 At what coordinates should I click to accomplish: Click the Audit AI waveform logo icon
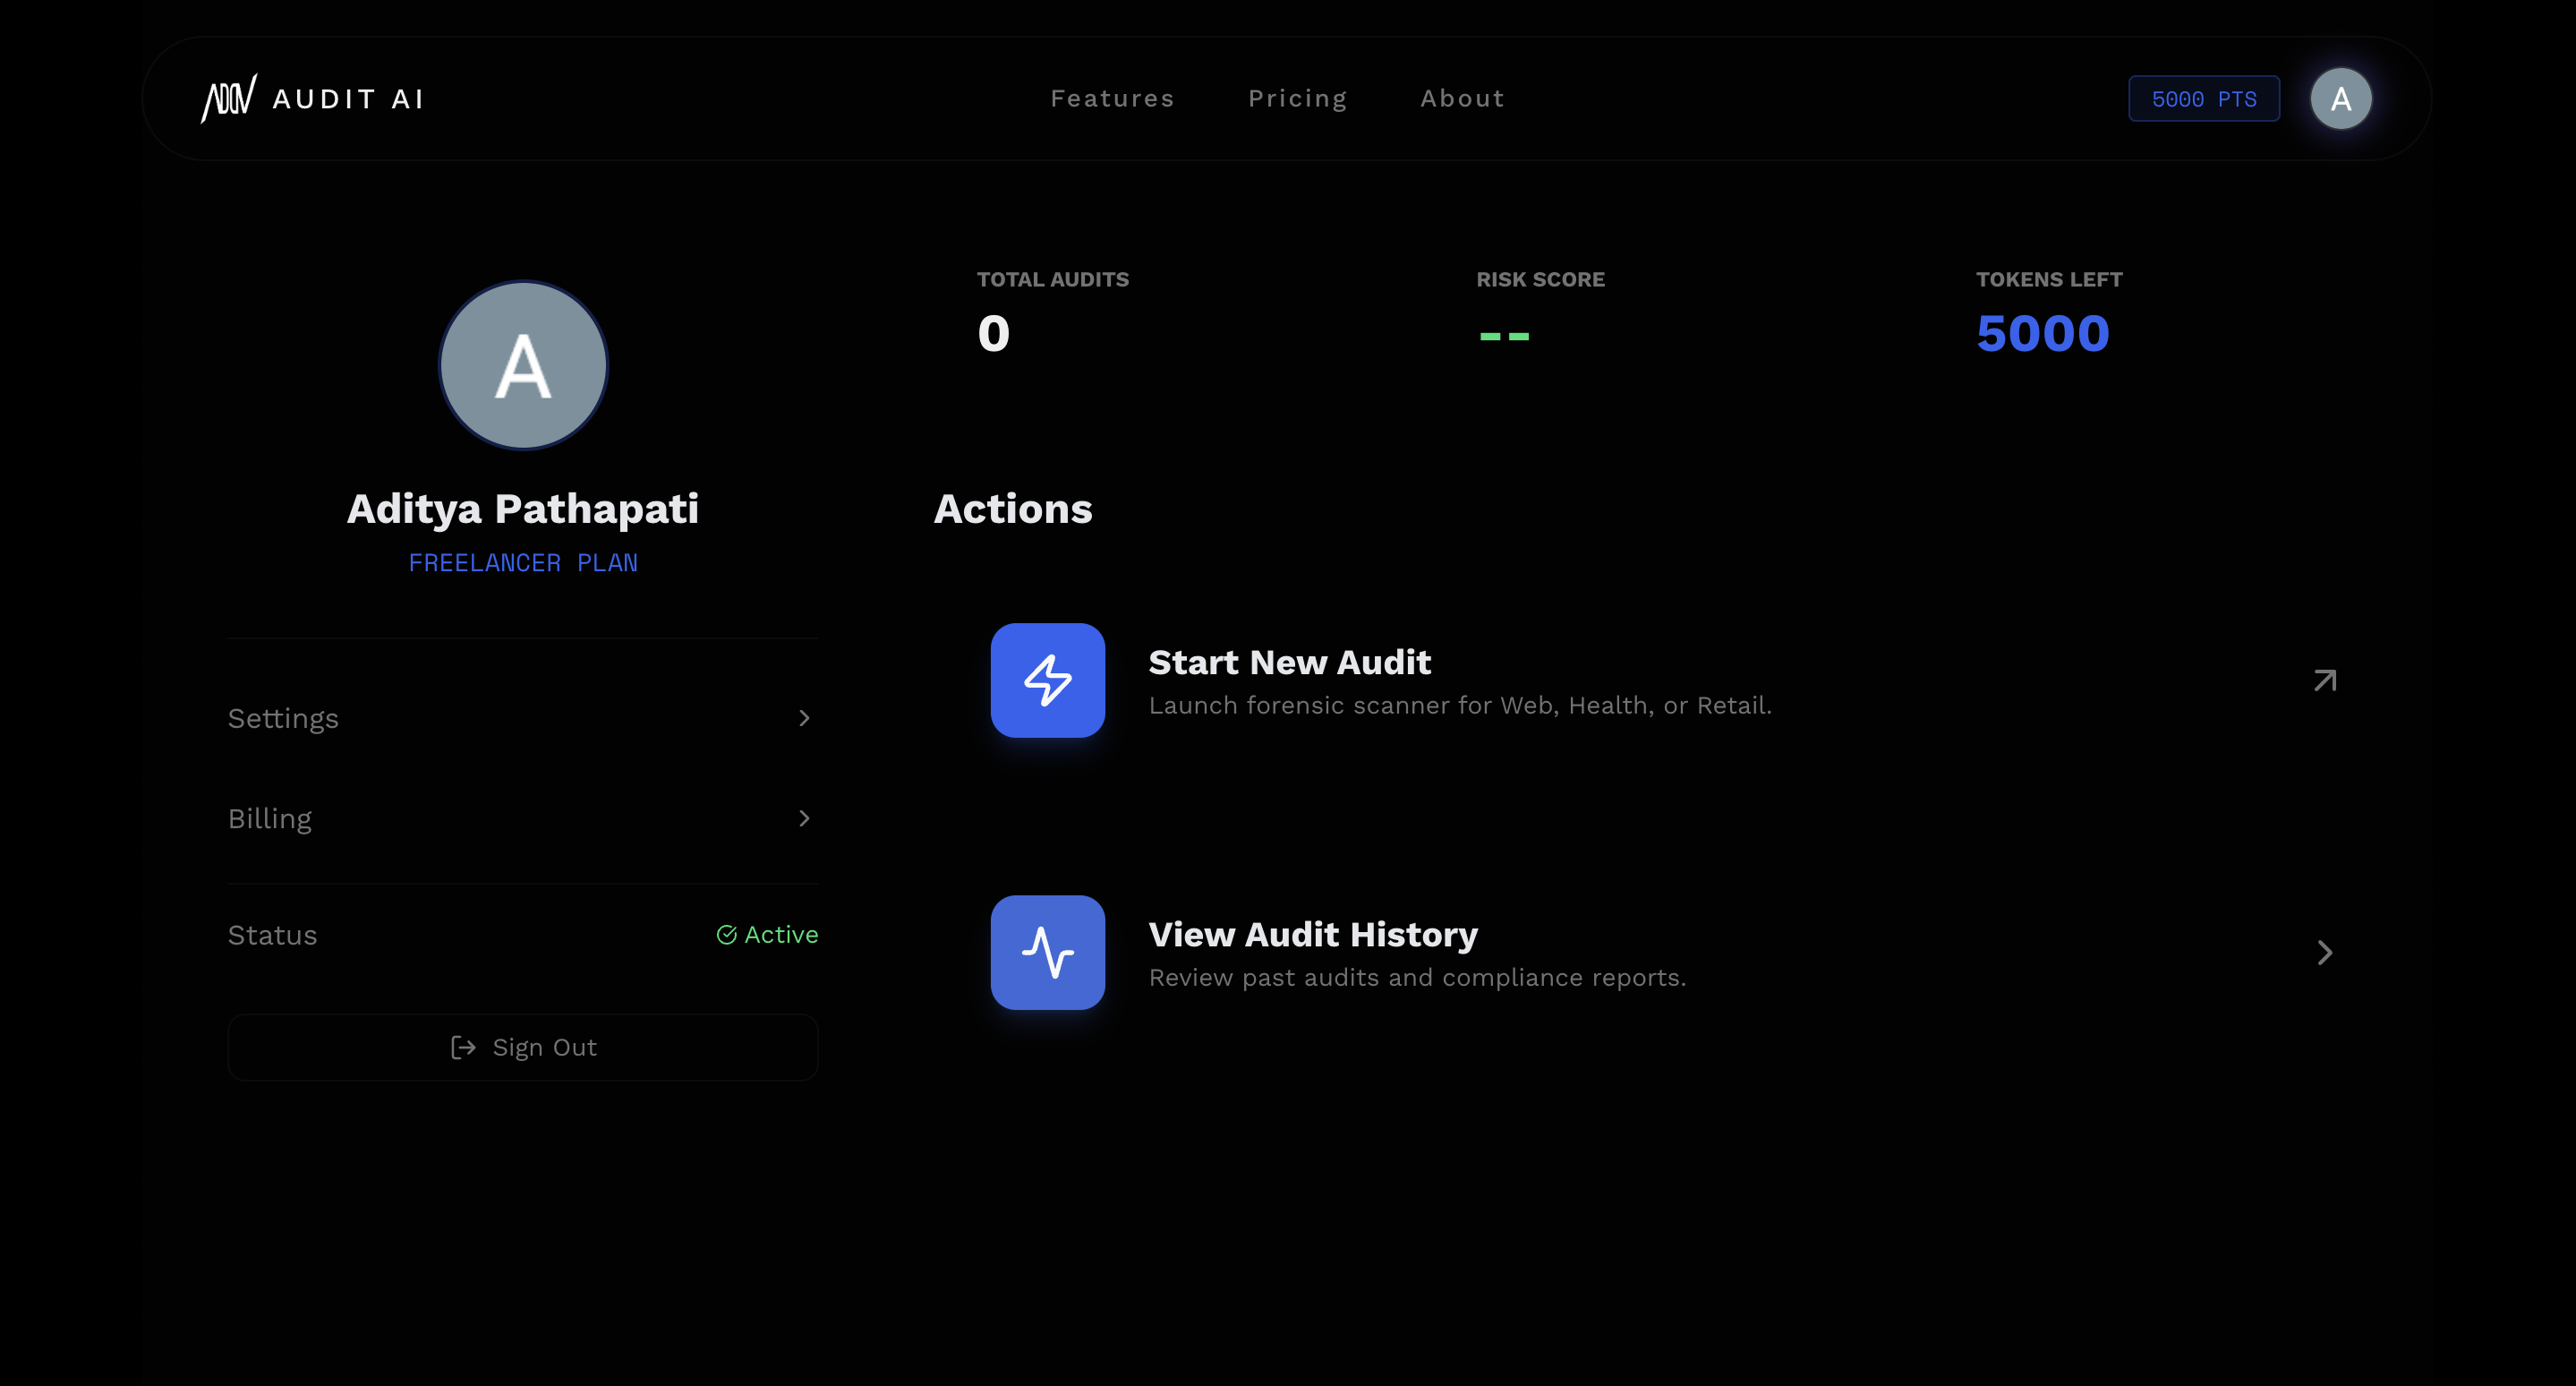click(229, 98)
